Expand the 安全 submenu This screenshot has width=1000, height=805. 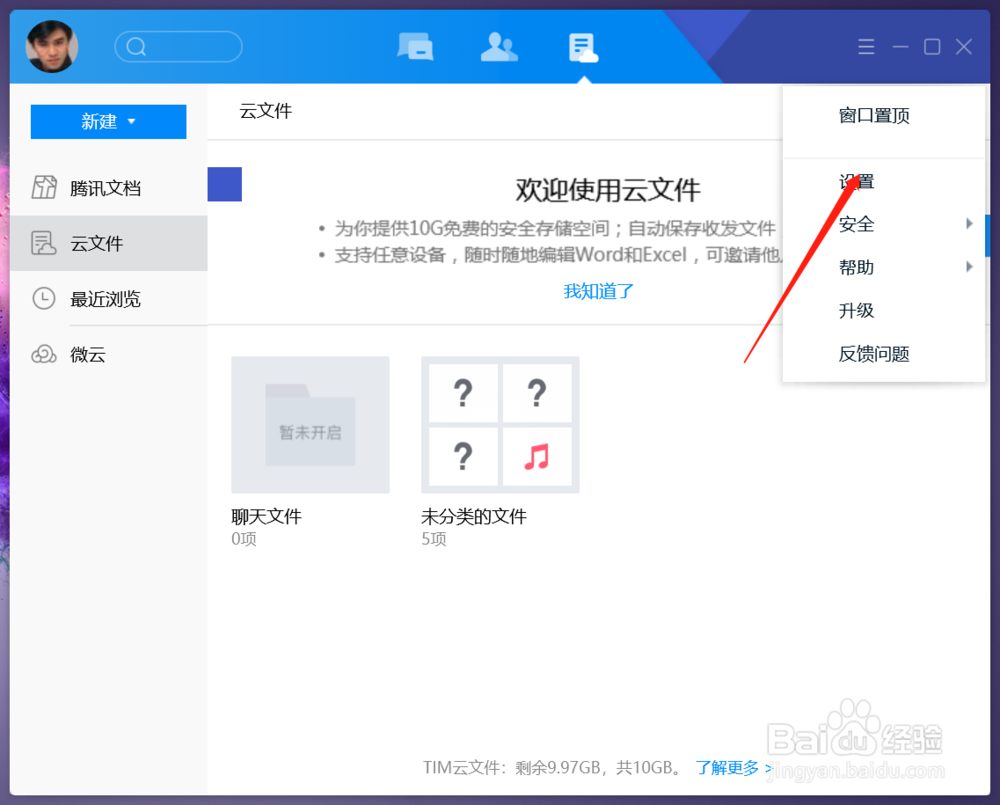point(856,224)
